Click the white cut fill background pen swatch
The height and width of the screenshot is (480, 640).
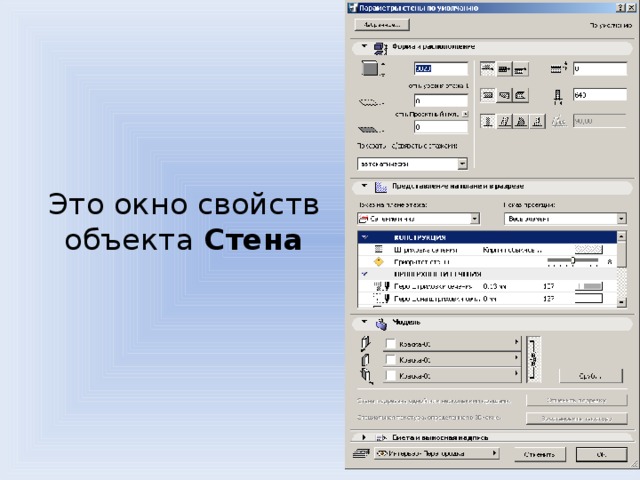pos(589,299)
